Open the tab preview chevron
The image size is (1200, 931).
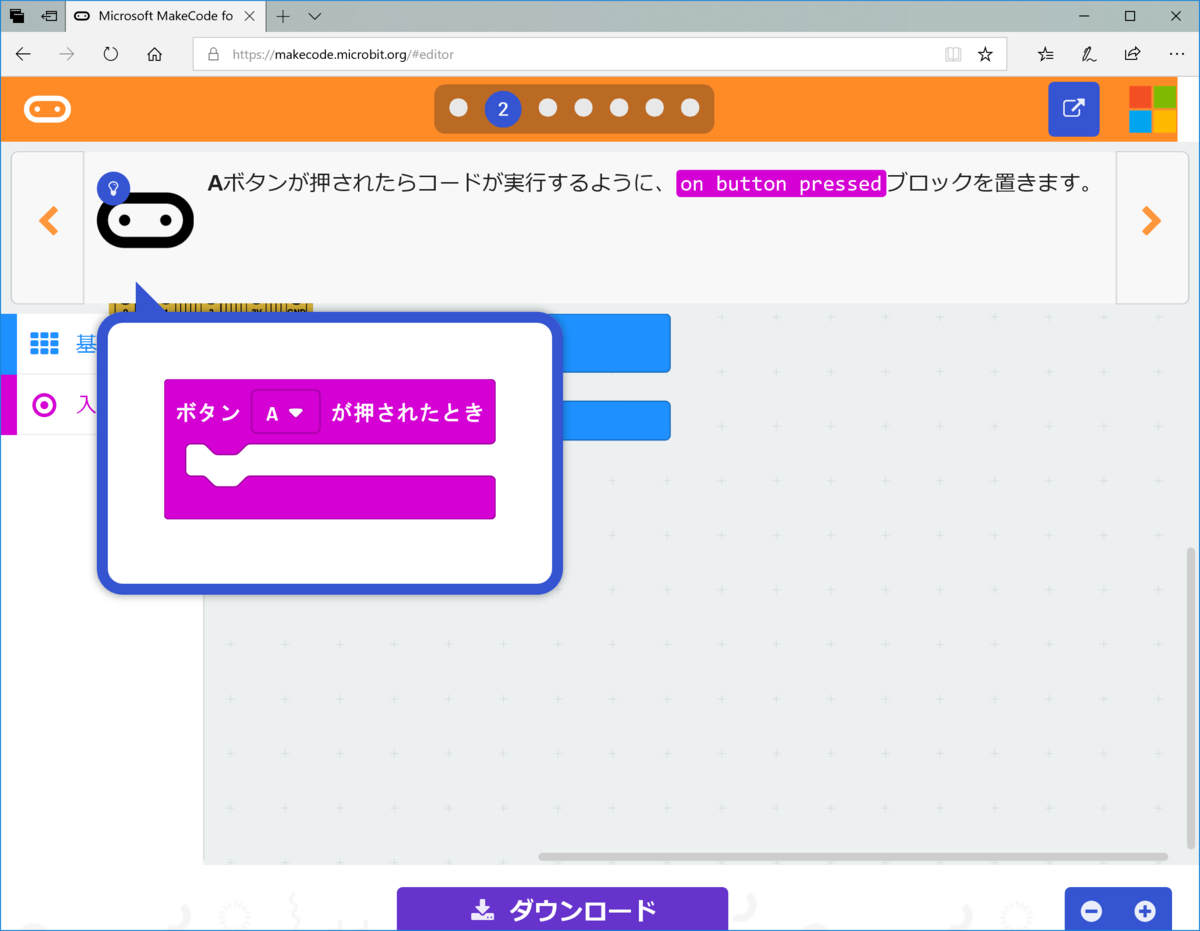click(315, 16)
